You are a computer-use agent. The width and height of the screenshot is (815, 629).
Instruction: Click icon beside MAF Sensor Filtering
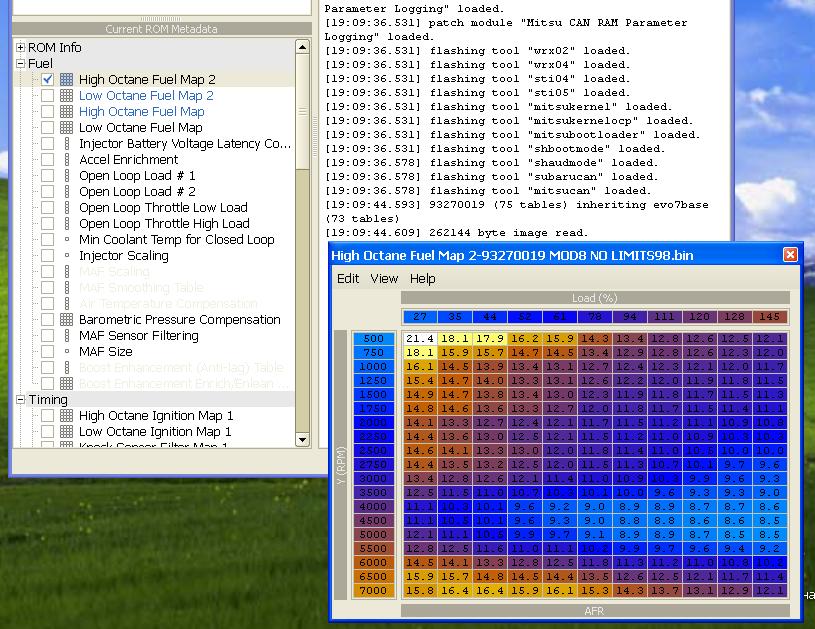click(x=66, y=335)
